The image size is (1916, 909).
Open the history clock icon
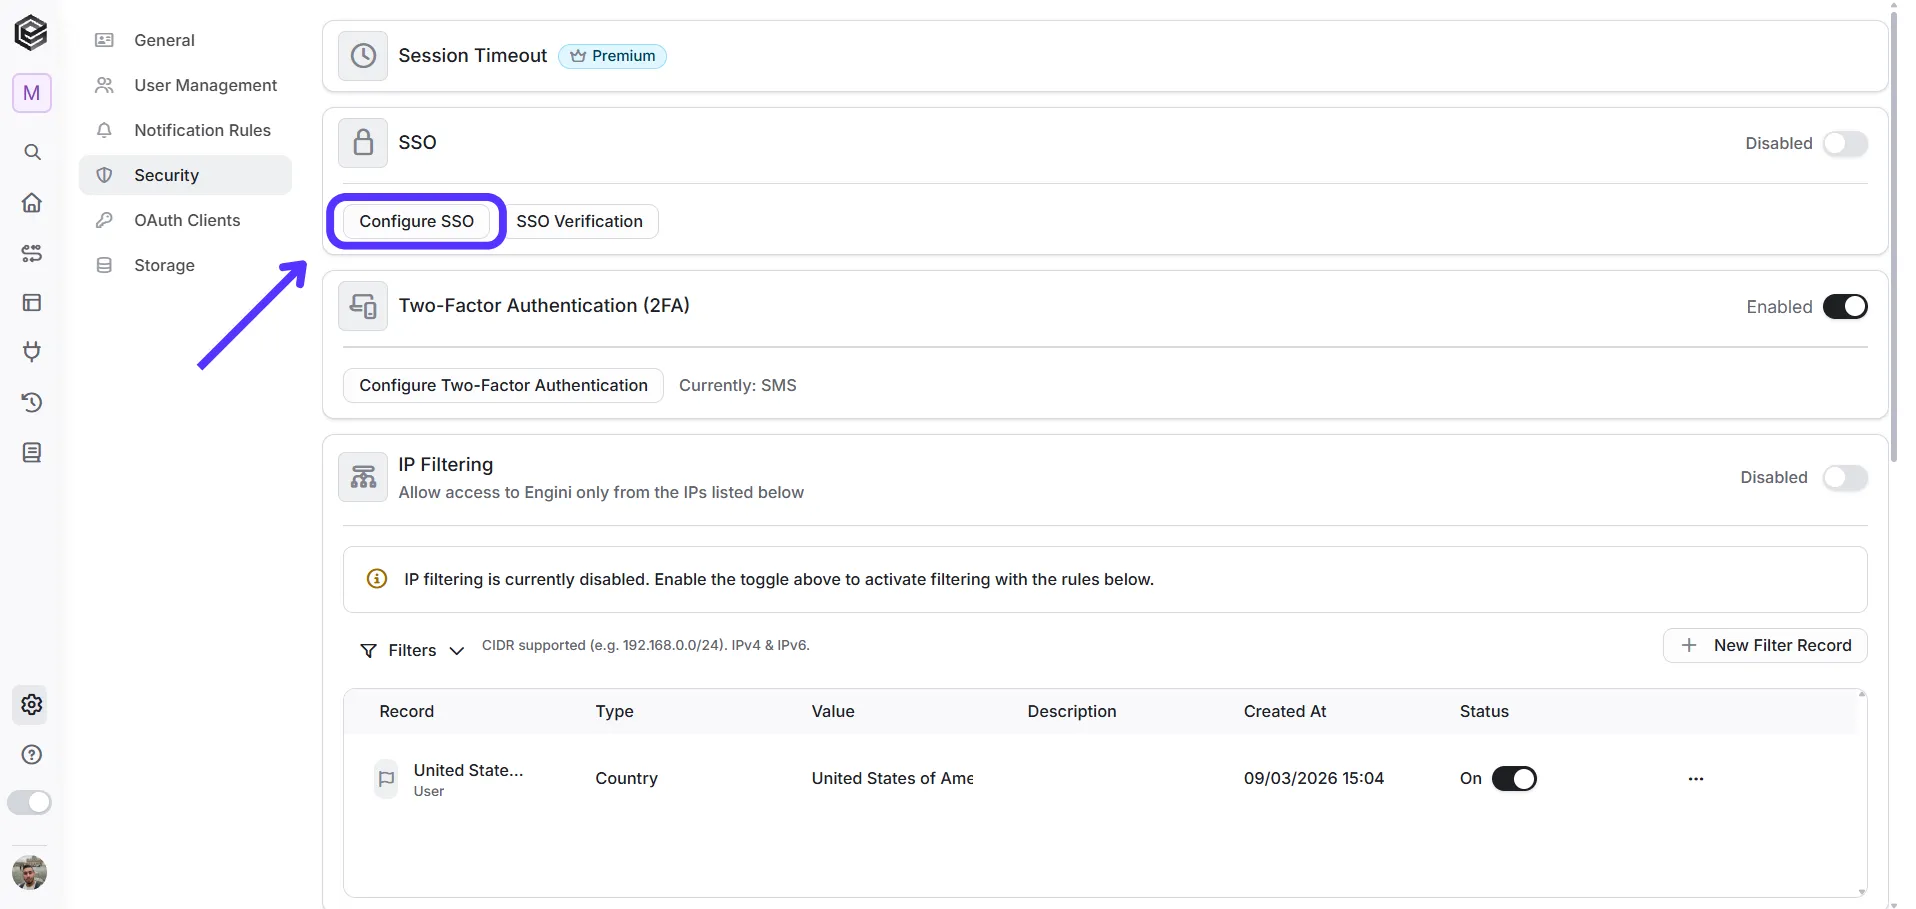coord(32,402)
